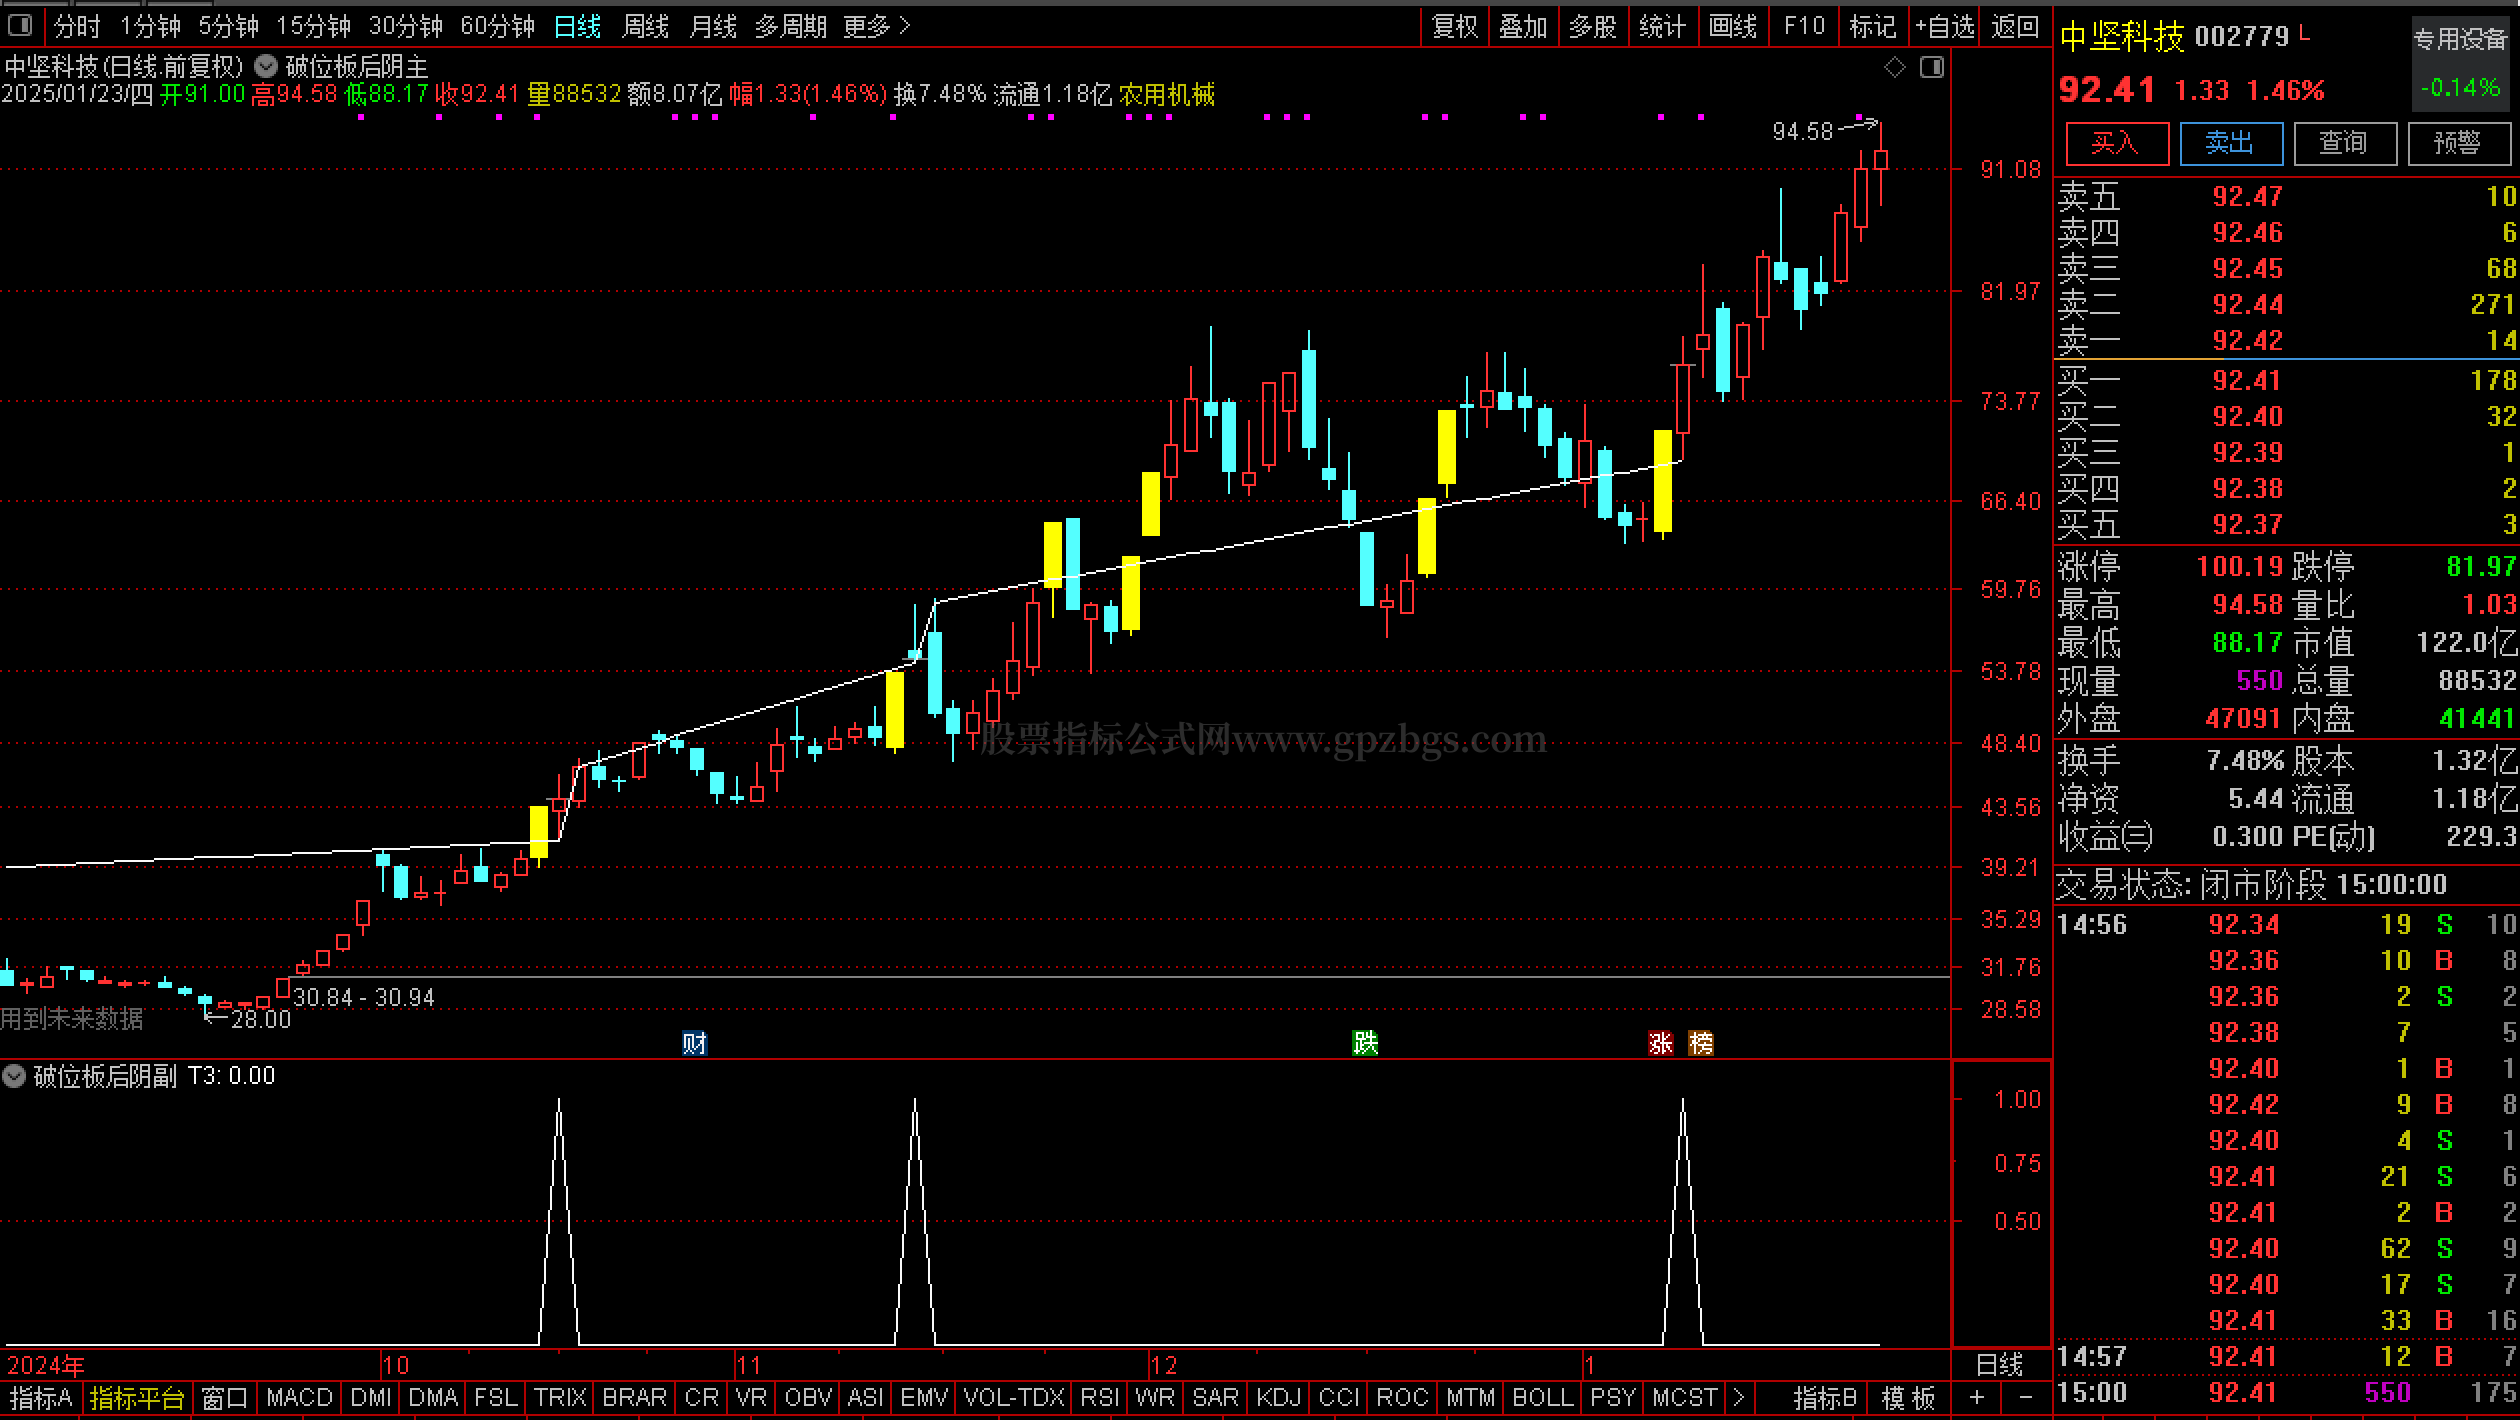Screen dimensions: 2520x1420
Task: Click the green 跌 marker icon
Action: pos(1365,1043)
